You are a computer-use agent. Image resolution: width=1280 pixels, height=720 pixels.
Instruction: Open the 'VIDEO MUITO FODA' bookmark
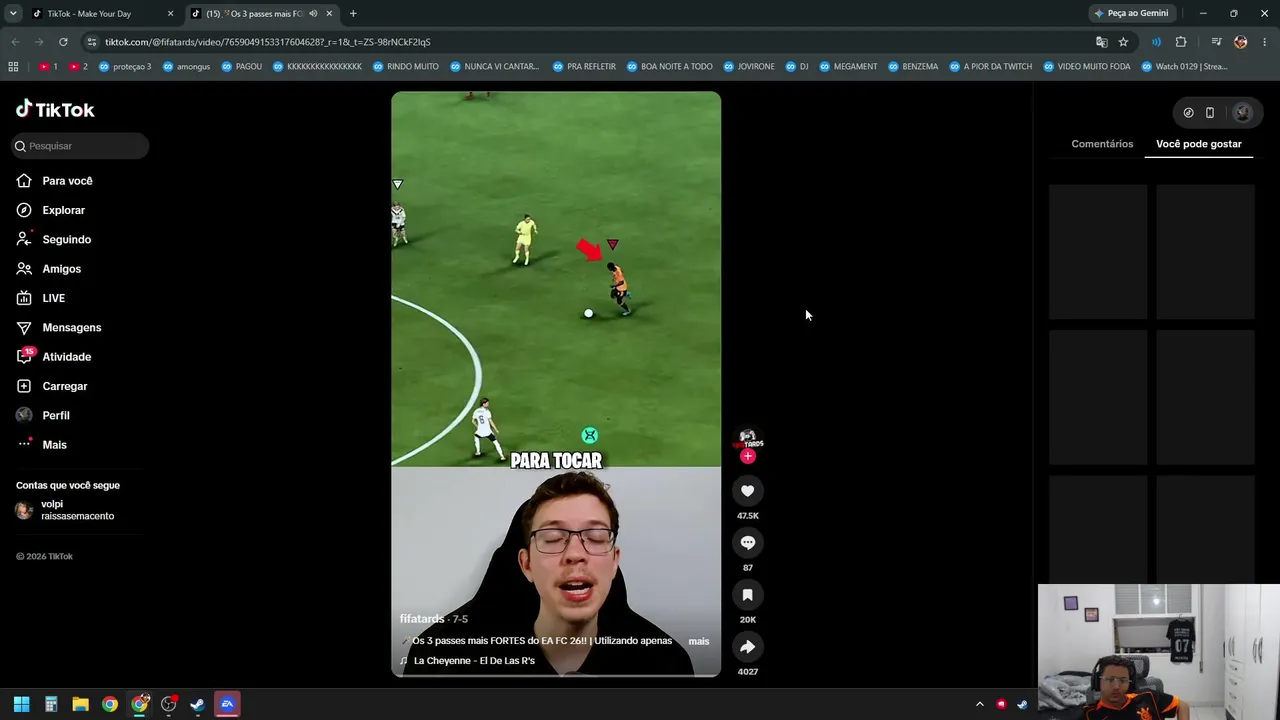(1087, 67)
